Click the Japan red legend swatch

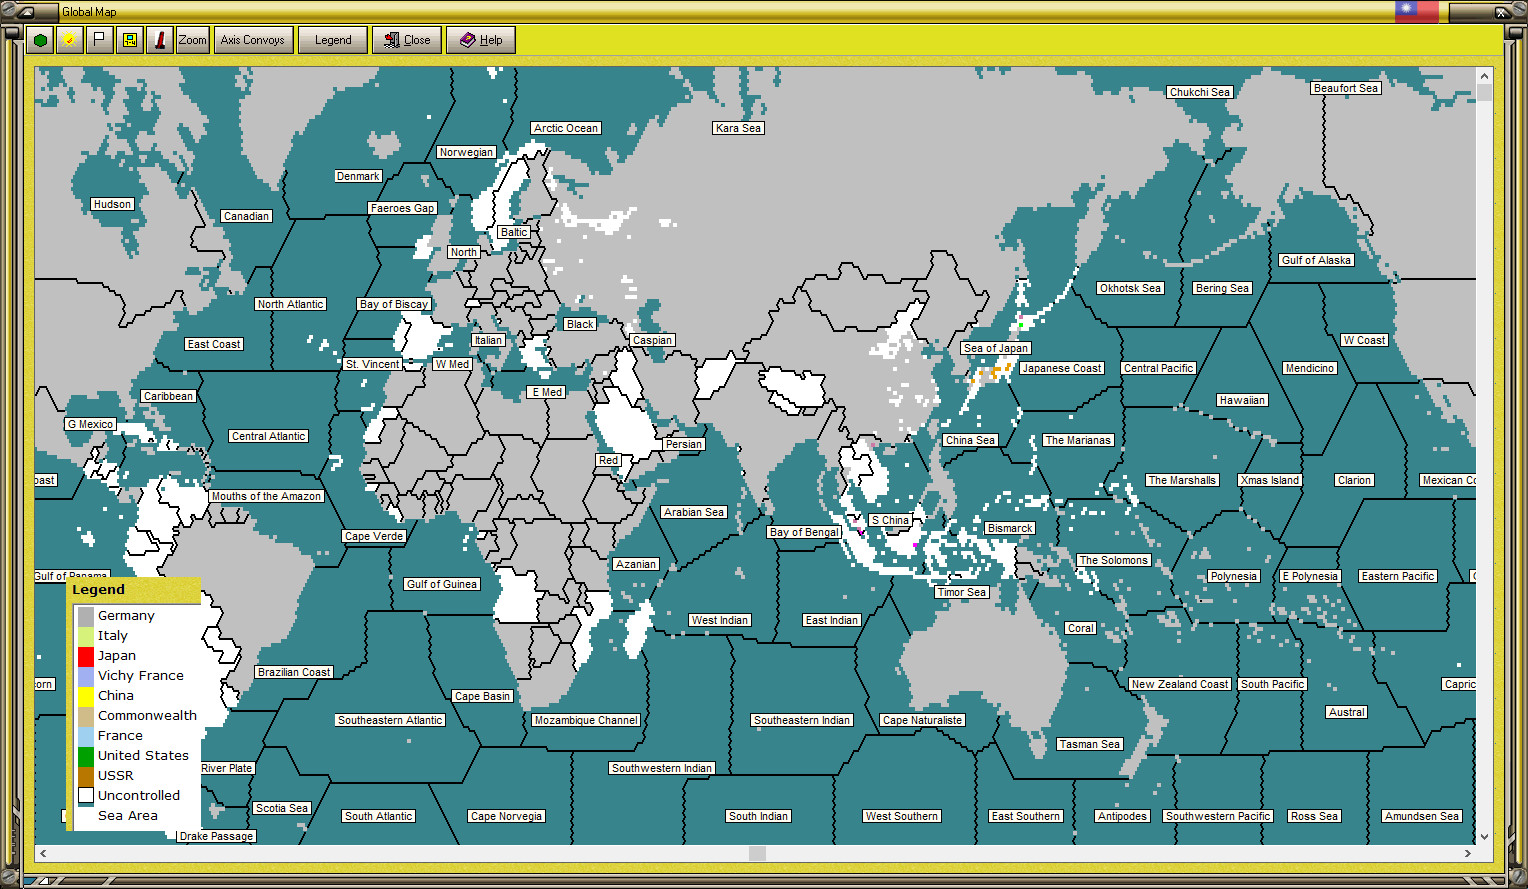[86, 656]
